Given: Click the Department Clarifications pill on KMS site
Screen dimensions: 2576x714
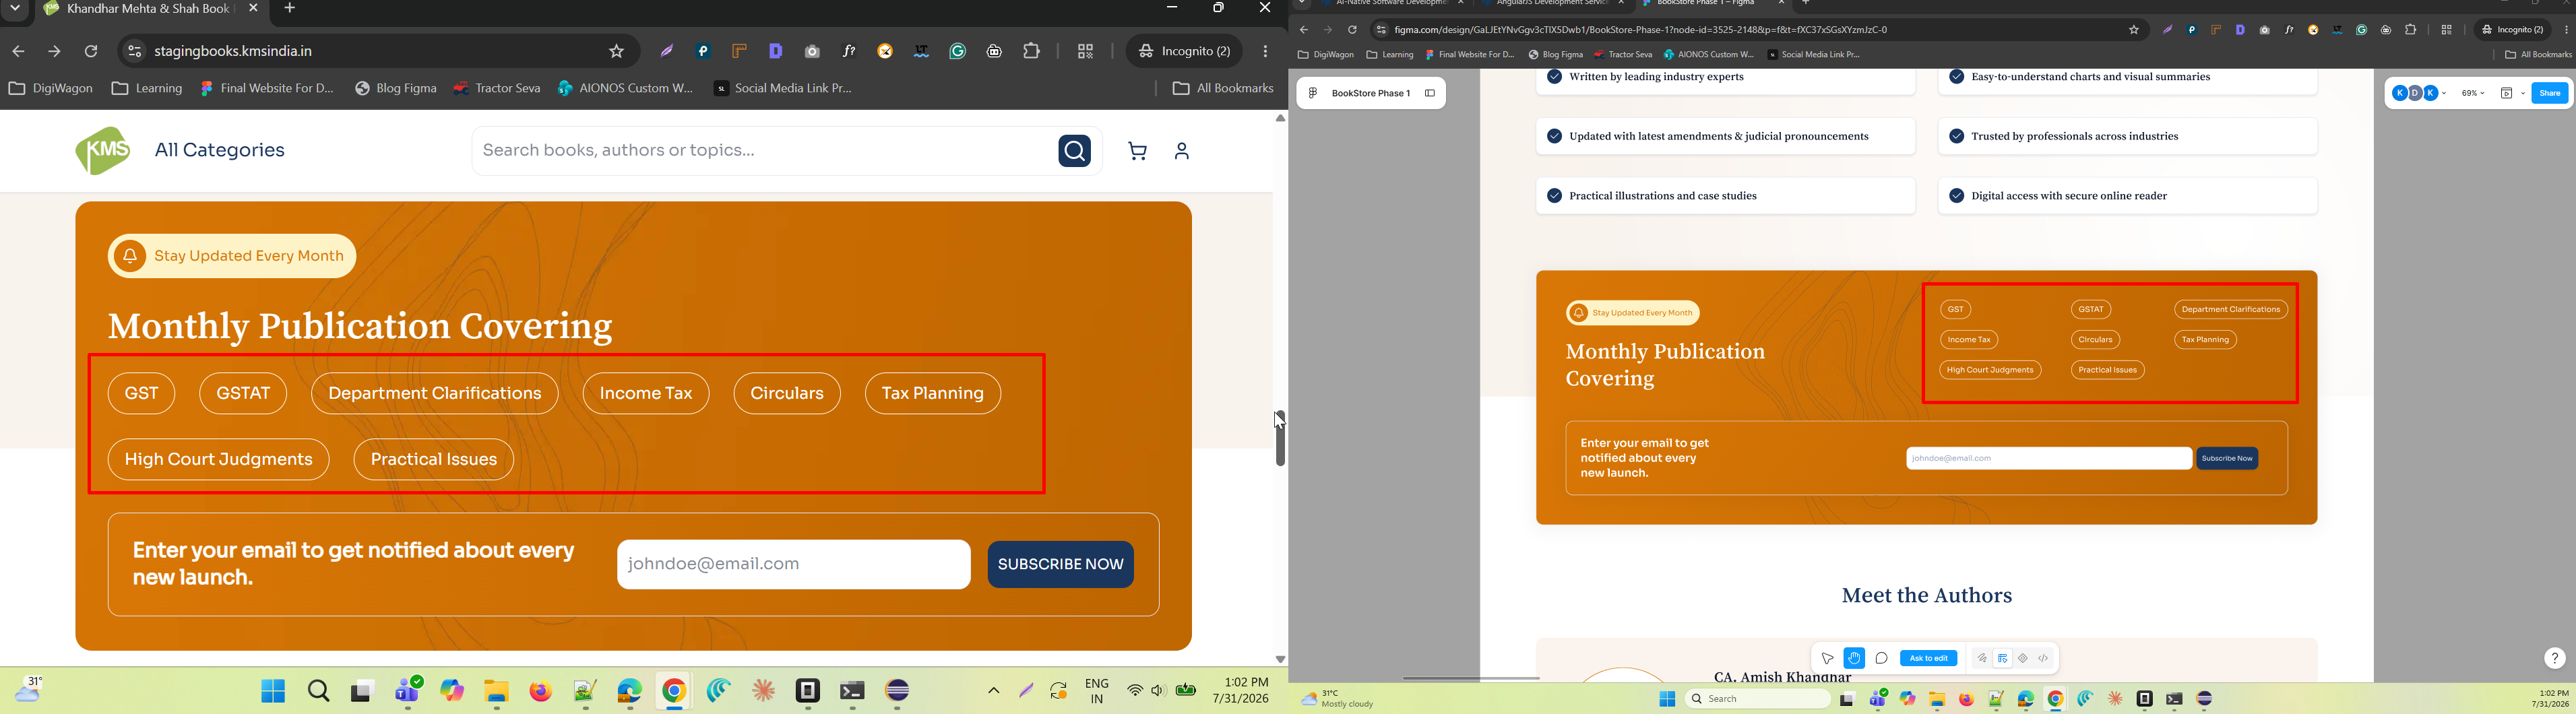Looking at the screenshot, I should coord(435,393).
